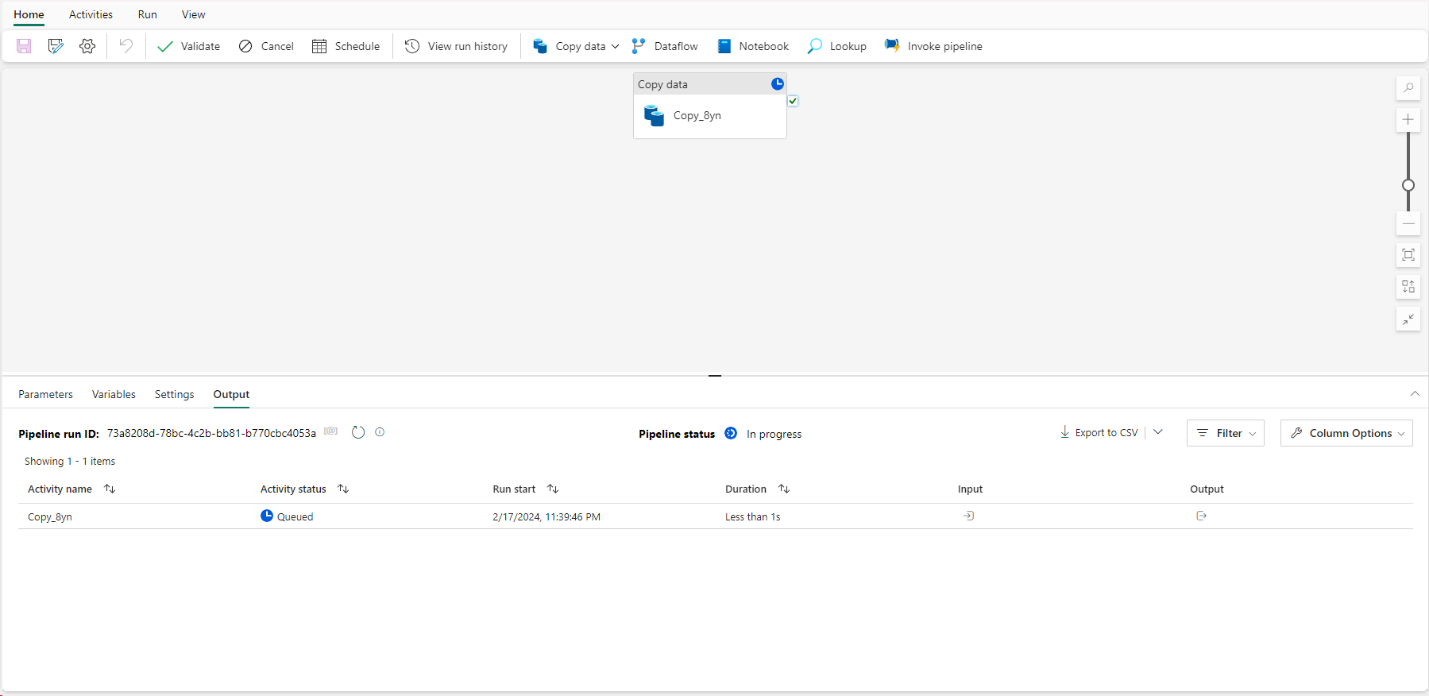
Task: Open the Parameters tab
Action: click(x=46, y=394)
